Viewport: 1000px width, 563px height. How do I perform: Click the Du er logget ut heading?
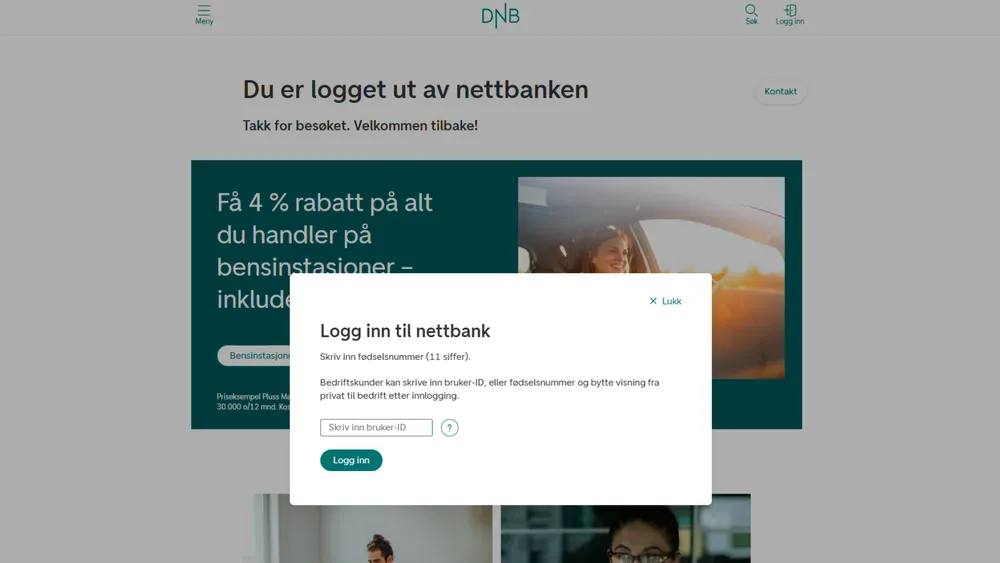[x=415, y=90]
